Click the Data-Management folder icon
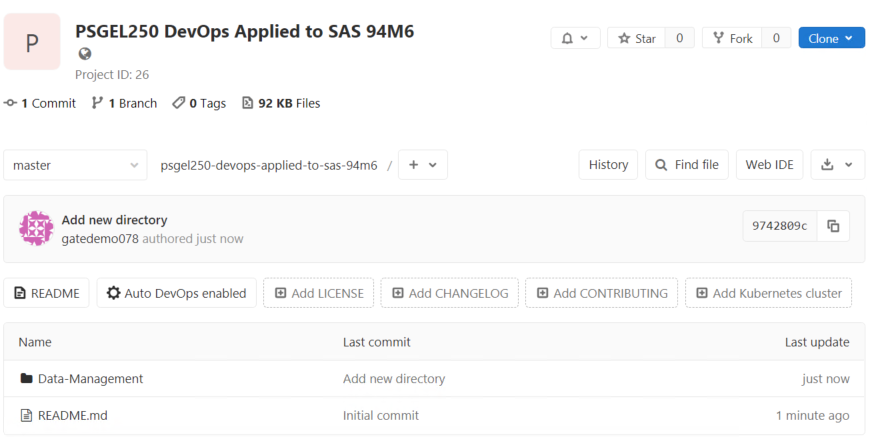Viewport: 877px width, 440px height. (26, 379)
